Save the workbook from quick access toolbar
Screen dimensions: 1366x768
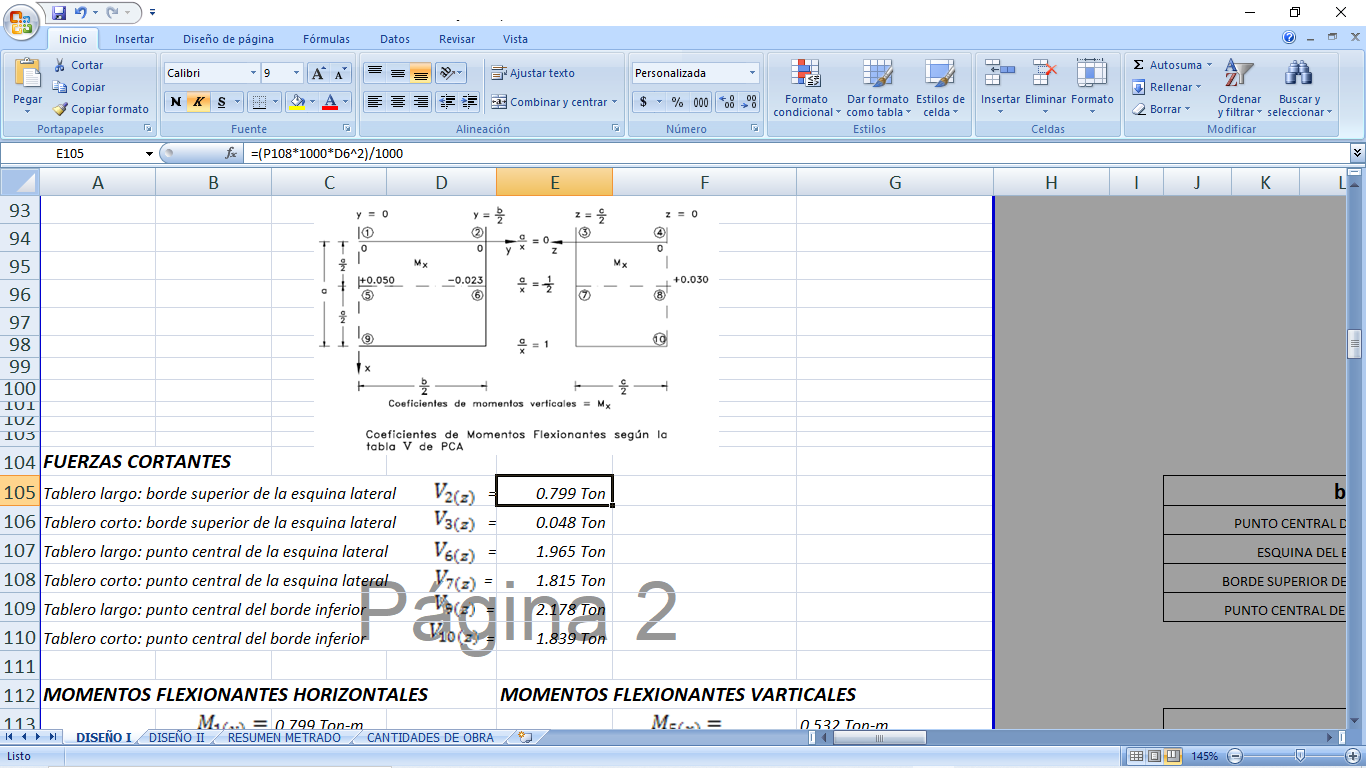click(59, 13)
